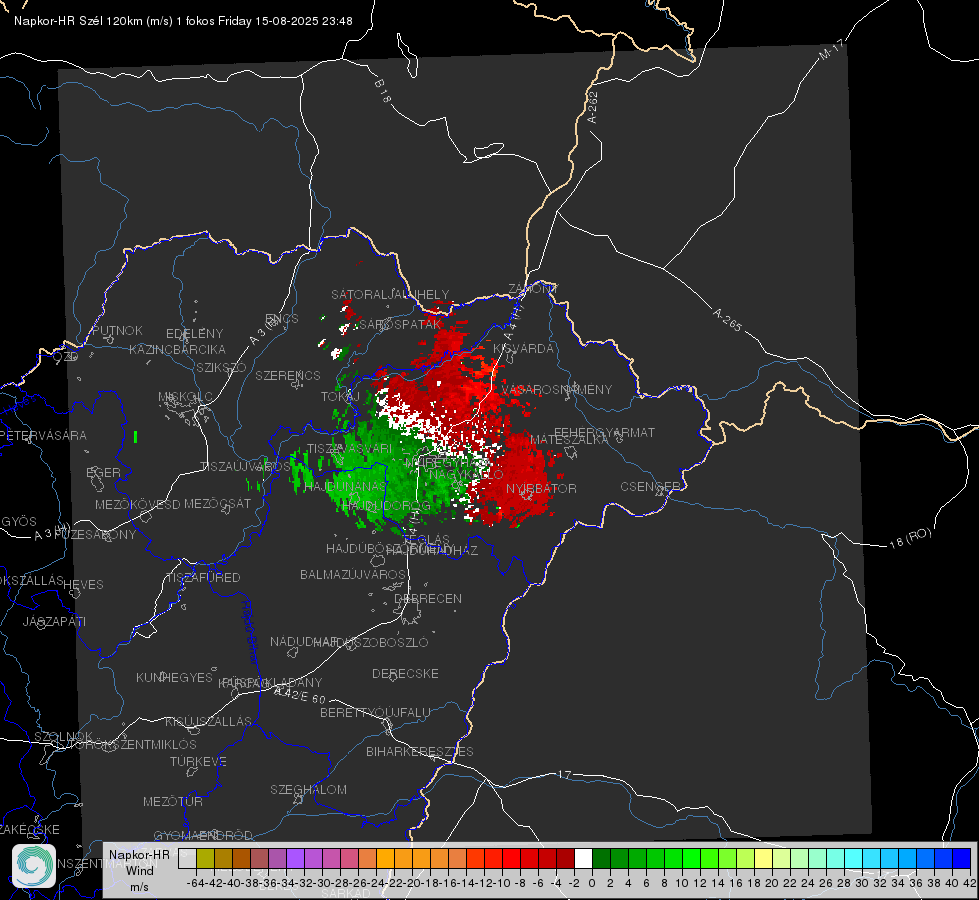Image resolution: width=979 pixels, height=900 pixels.
Task: Click the MISKOLC city label
Action: [x=185, y=397]
